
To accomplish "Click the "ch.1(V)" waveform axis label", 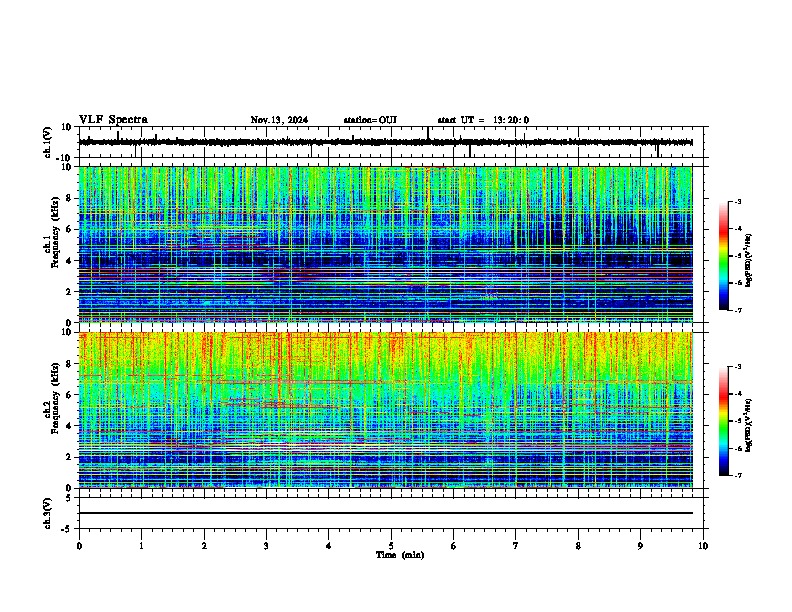I will pyautogui.click(x=47, y=142).
